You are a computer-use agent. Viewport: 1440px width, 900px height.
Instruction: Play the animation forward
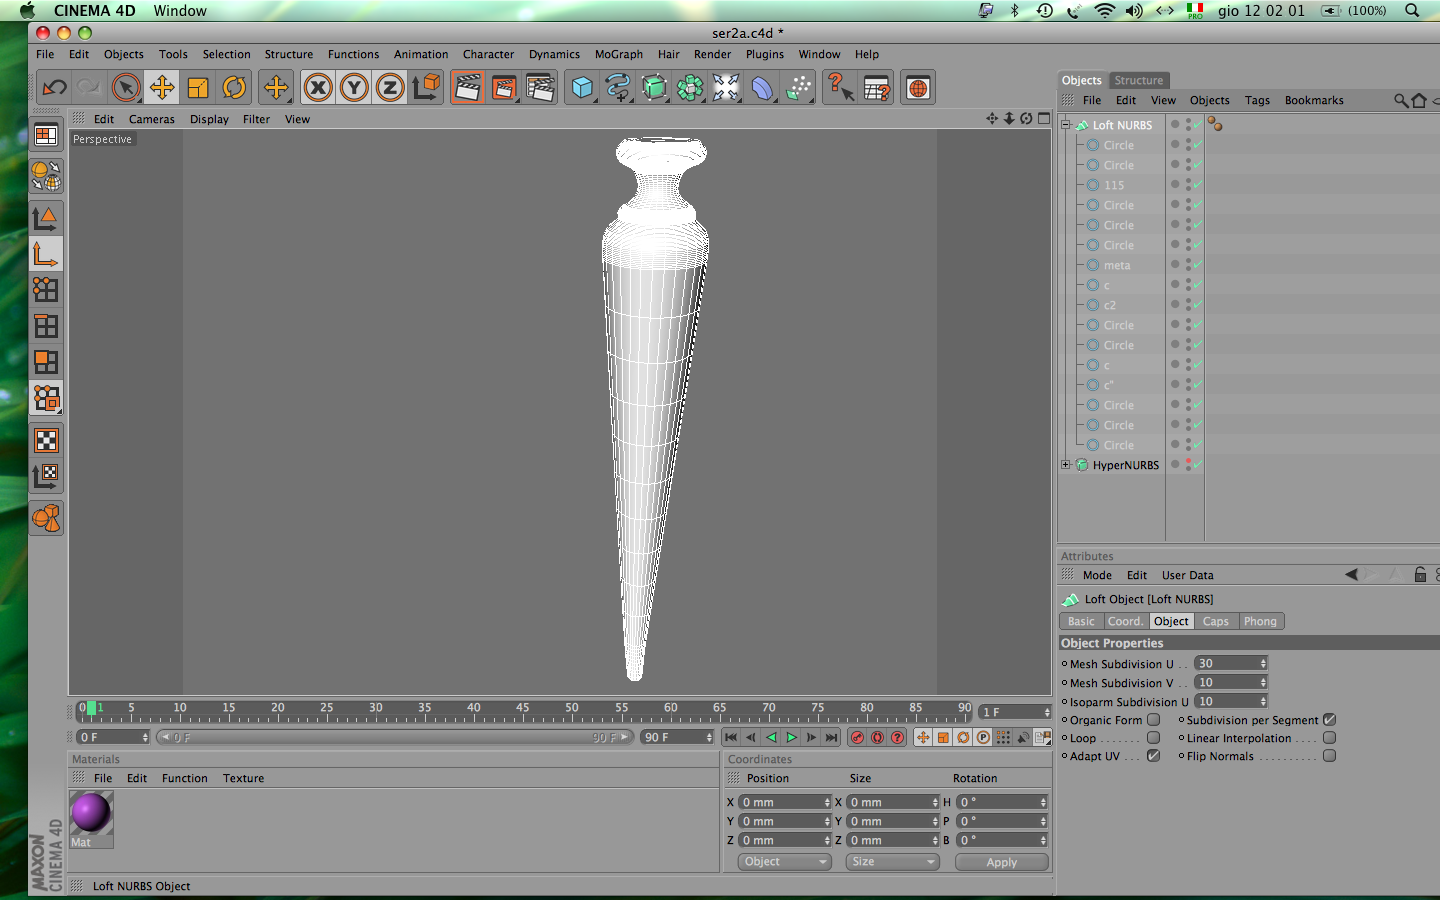(791, 738)
